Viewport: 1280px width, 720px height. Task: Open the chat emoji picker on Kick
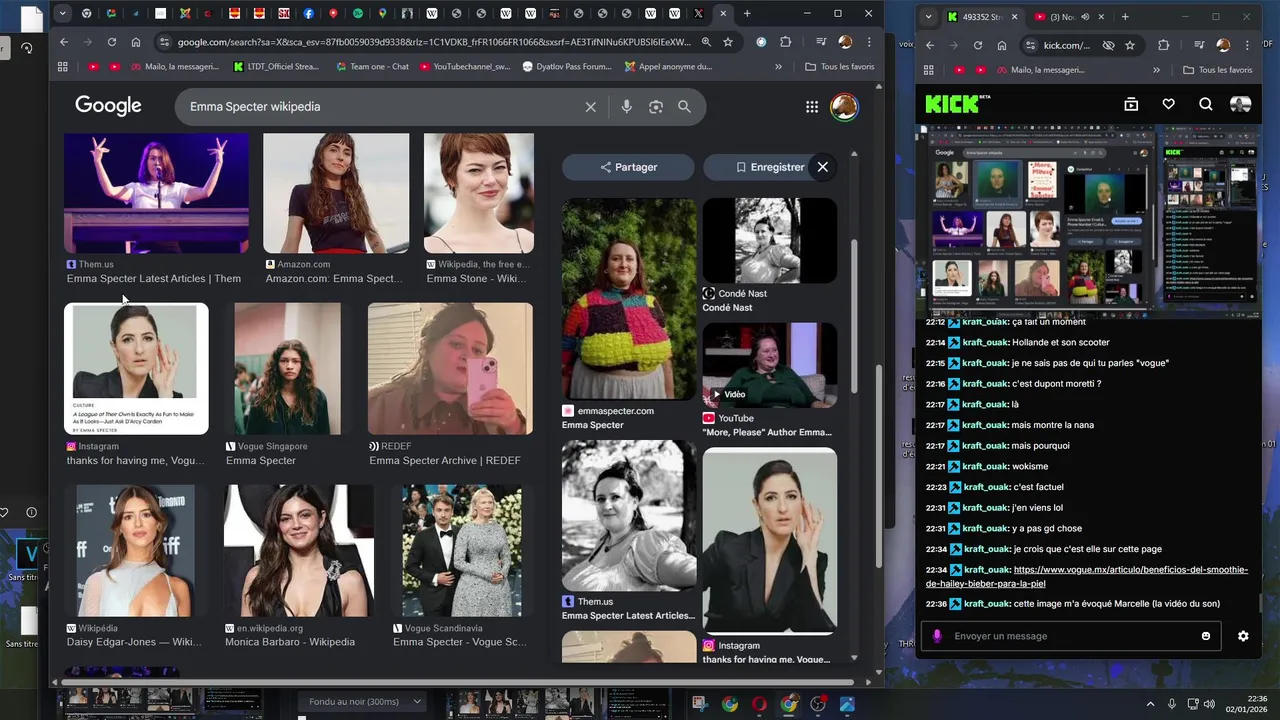coord(1205,636)
